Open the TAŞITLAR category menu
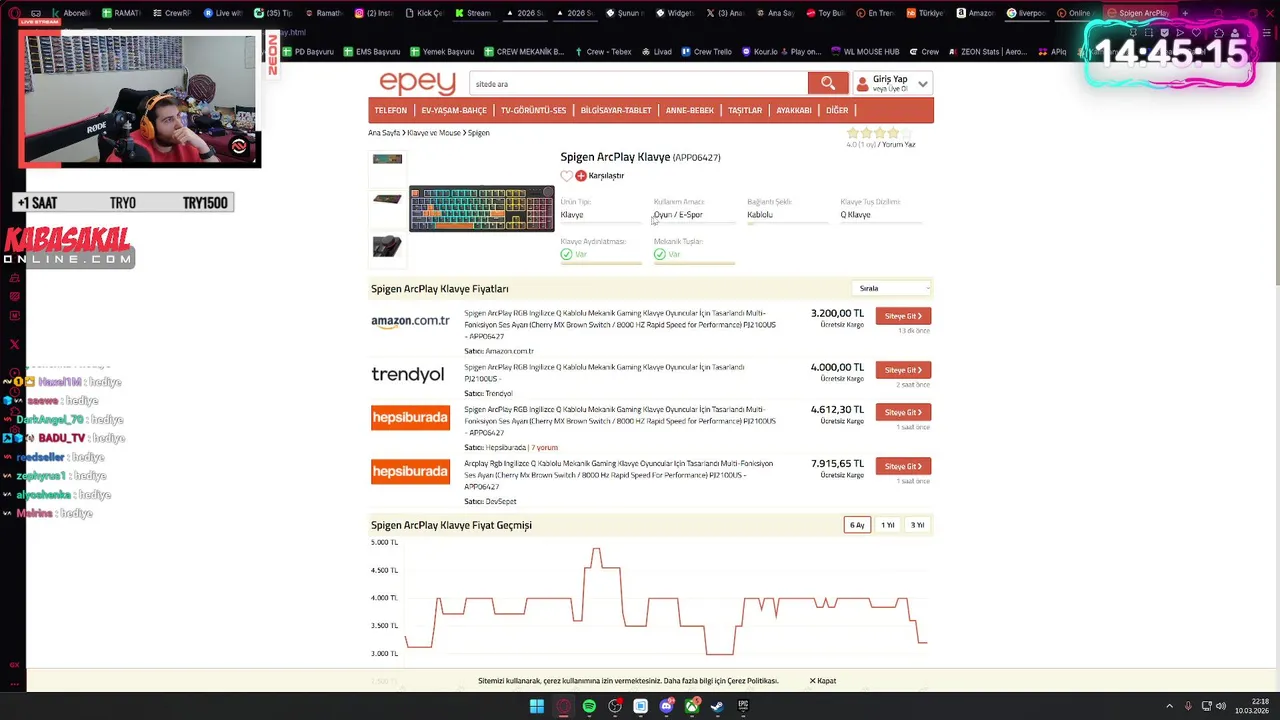Viewport: 1280px width, 720px height. [x=745, y=110]
